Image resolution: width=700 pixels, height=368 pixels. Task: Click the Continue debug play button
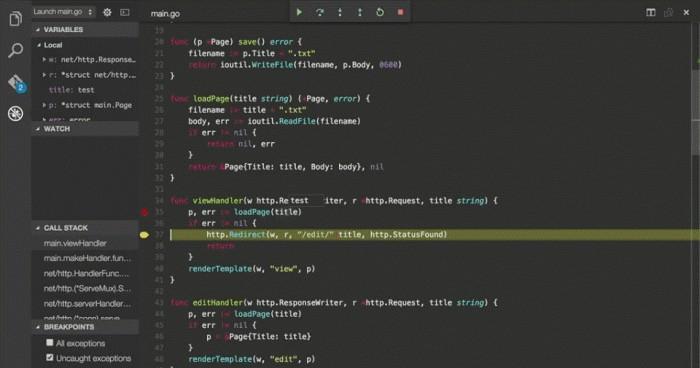tap(299, 13)
